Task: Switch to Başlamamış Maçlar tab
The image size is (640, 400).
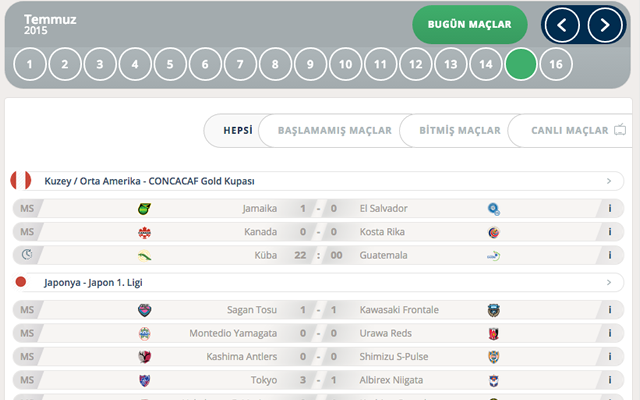Action: [x=329, y=130]
